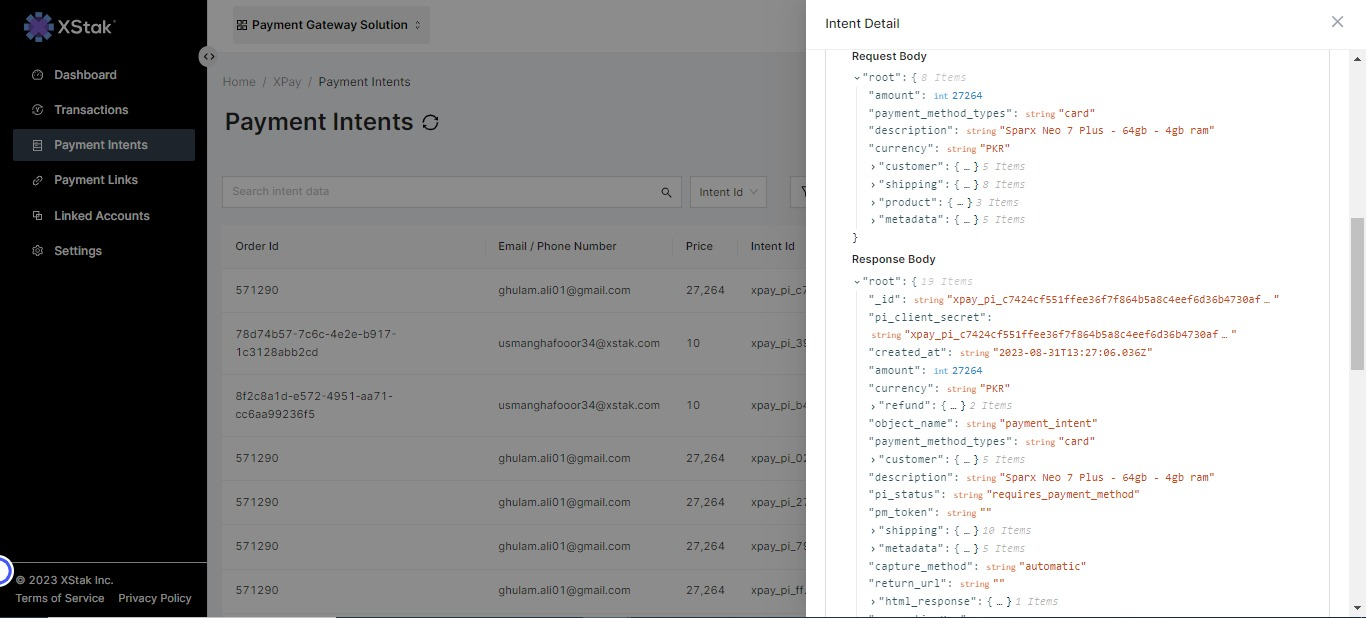Image resolution: width=1366 pixels, height=618 pixels.
Task: Go to Home breadcrumb link
Action: click(x=239, y=82)
